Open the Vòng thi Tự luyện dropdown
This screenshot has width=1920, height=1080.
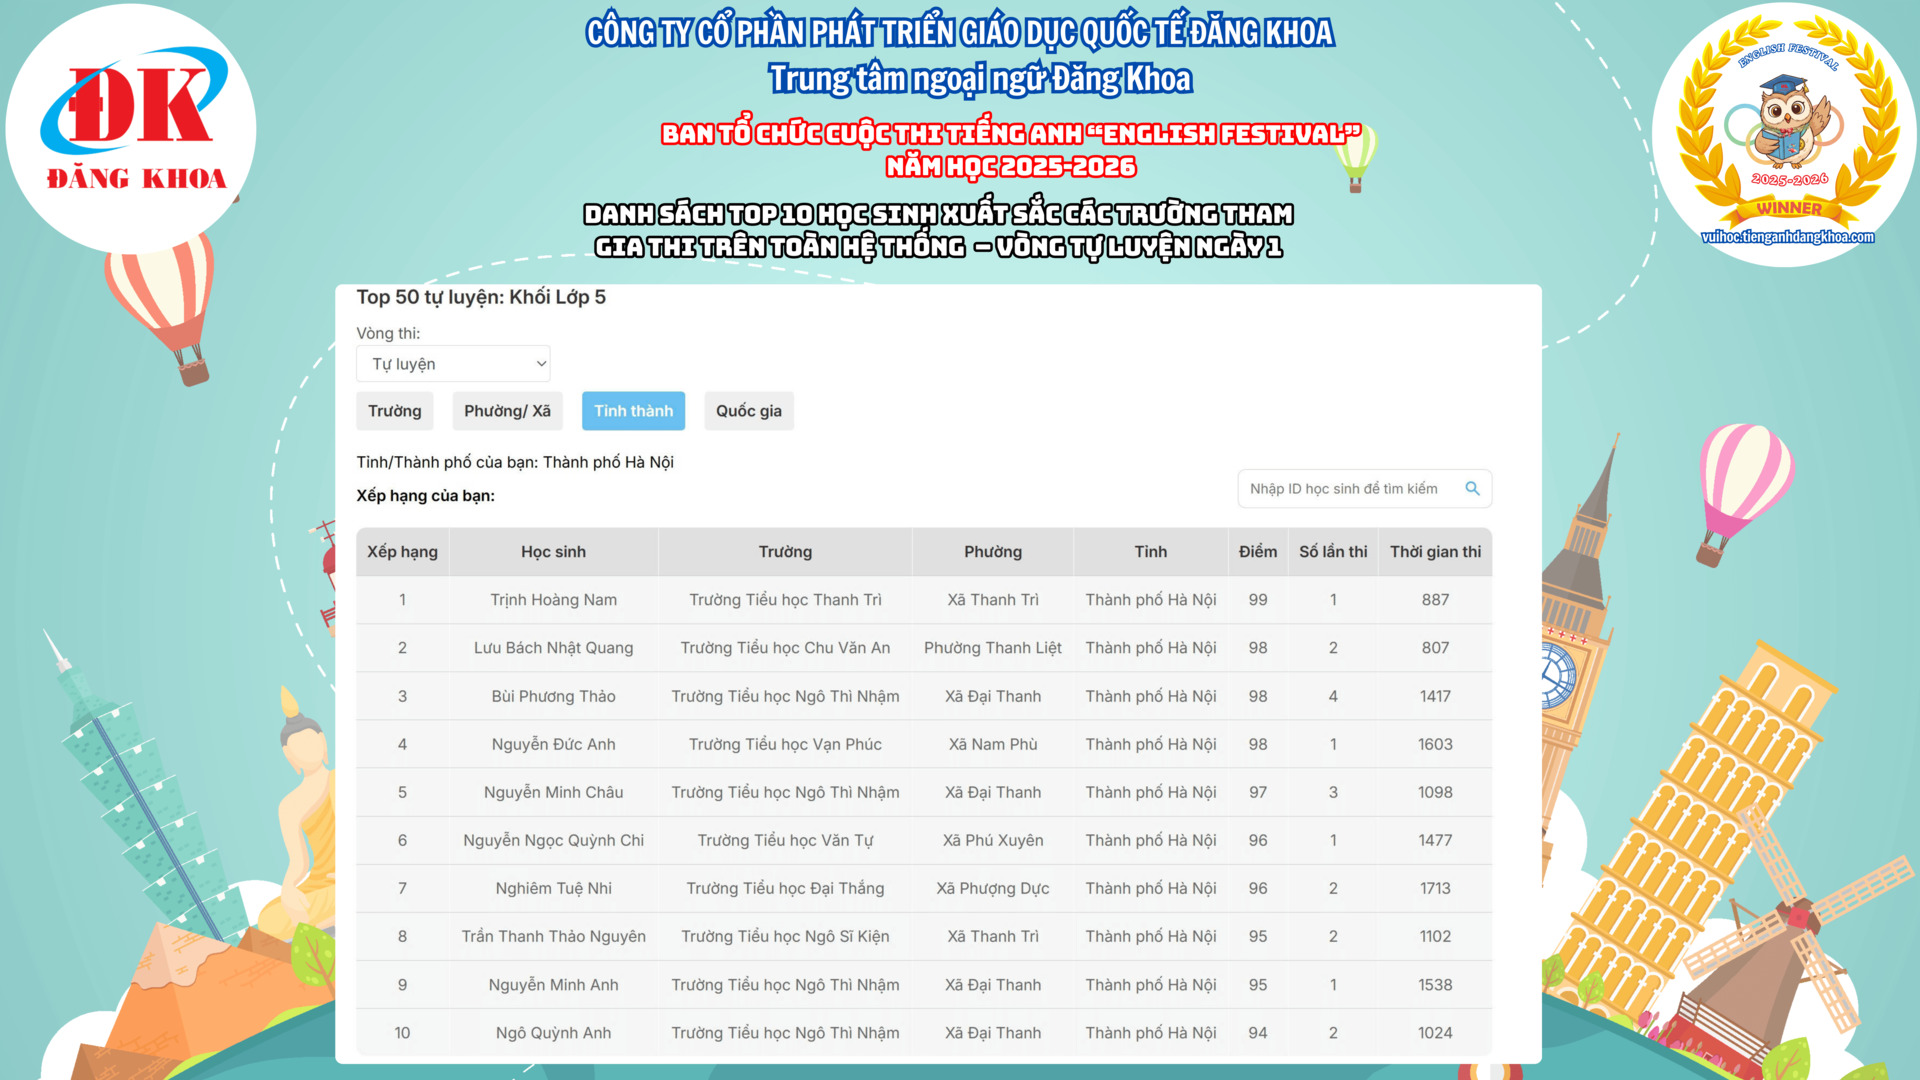[x=453, y=364]
